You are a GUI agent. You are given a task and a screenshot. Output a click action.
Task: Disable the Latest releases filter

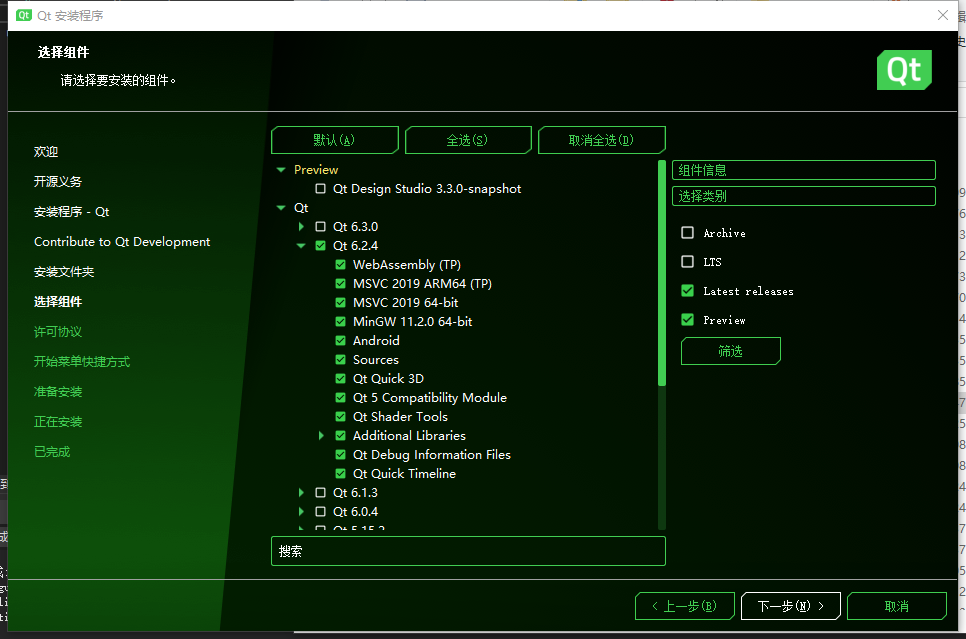click(x=688, y=291)
